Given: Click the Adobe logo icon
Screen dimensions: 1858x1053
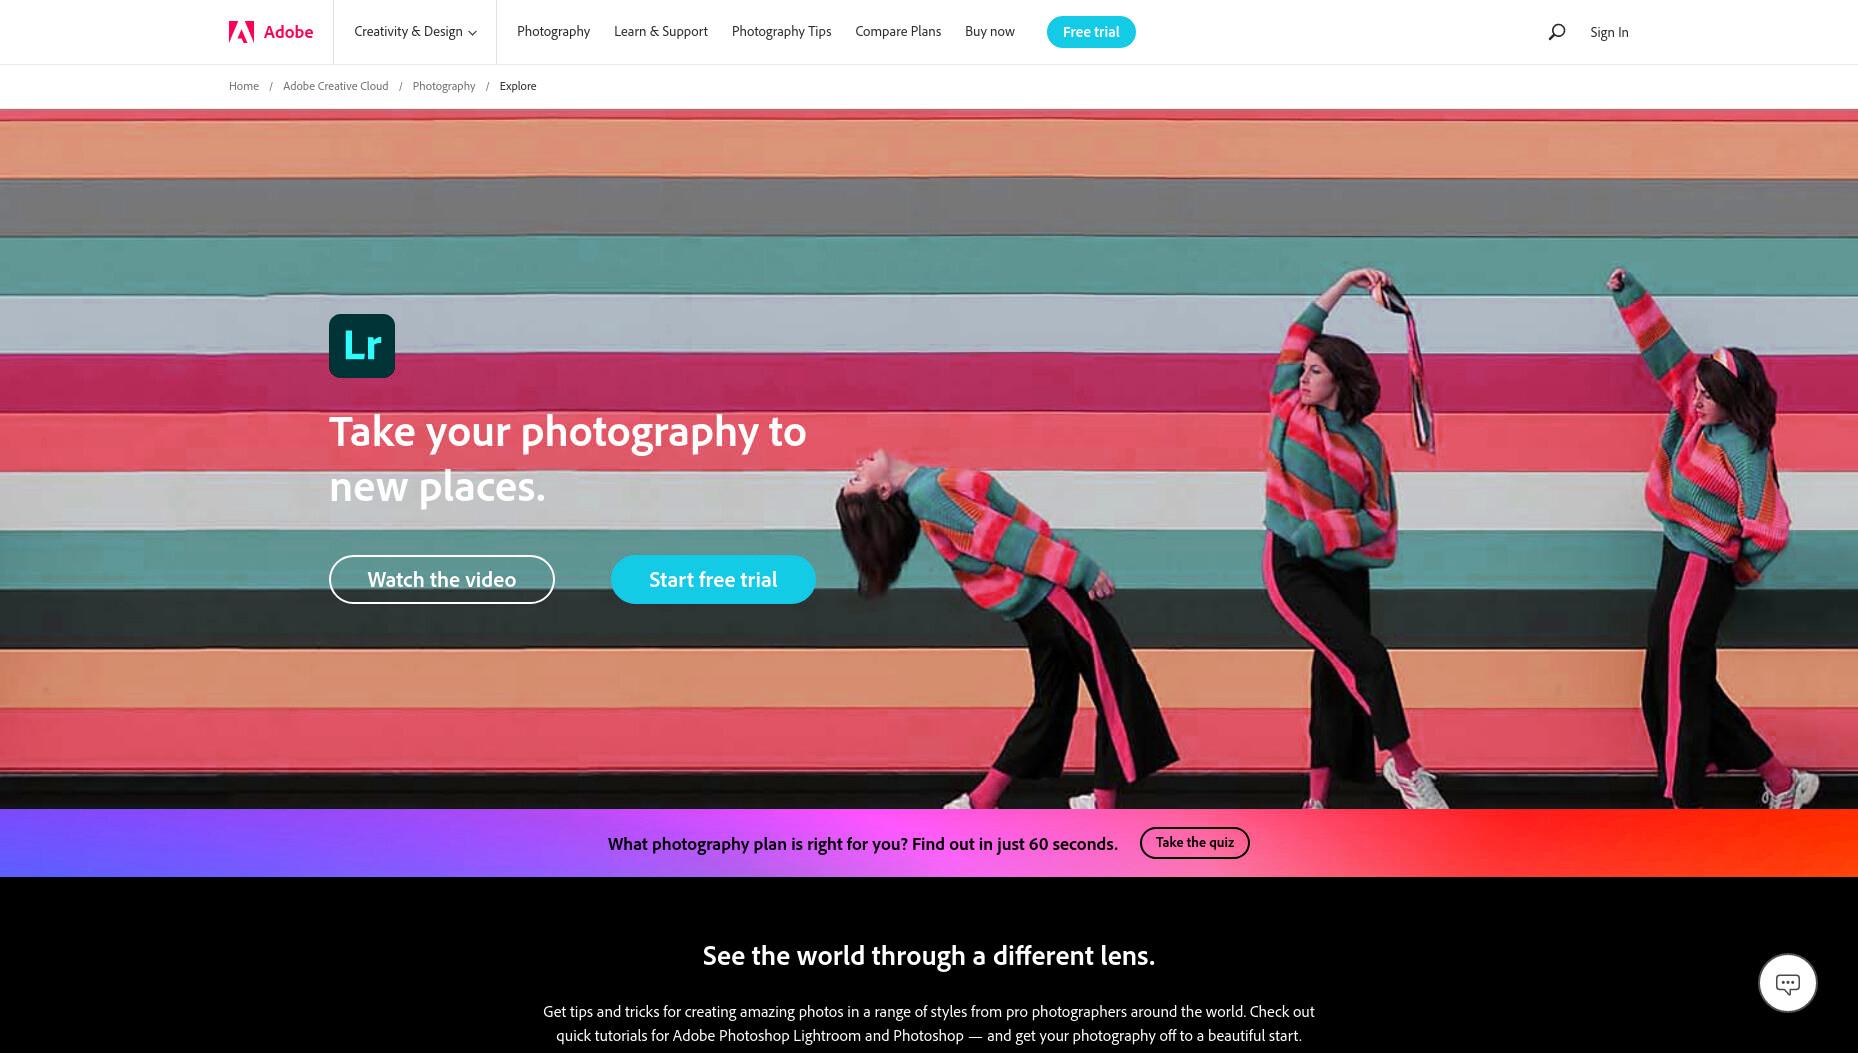Looking at the screenshot, I should 241,32.
